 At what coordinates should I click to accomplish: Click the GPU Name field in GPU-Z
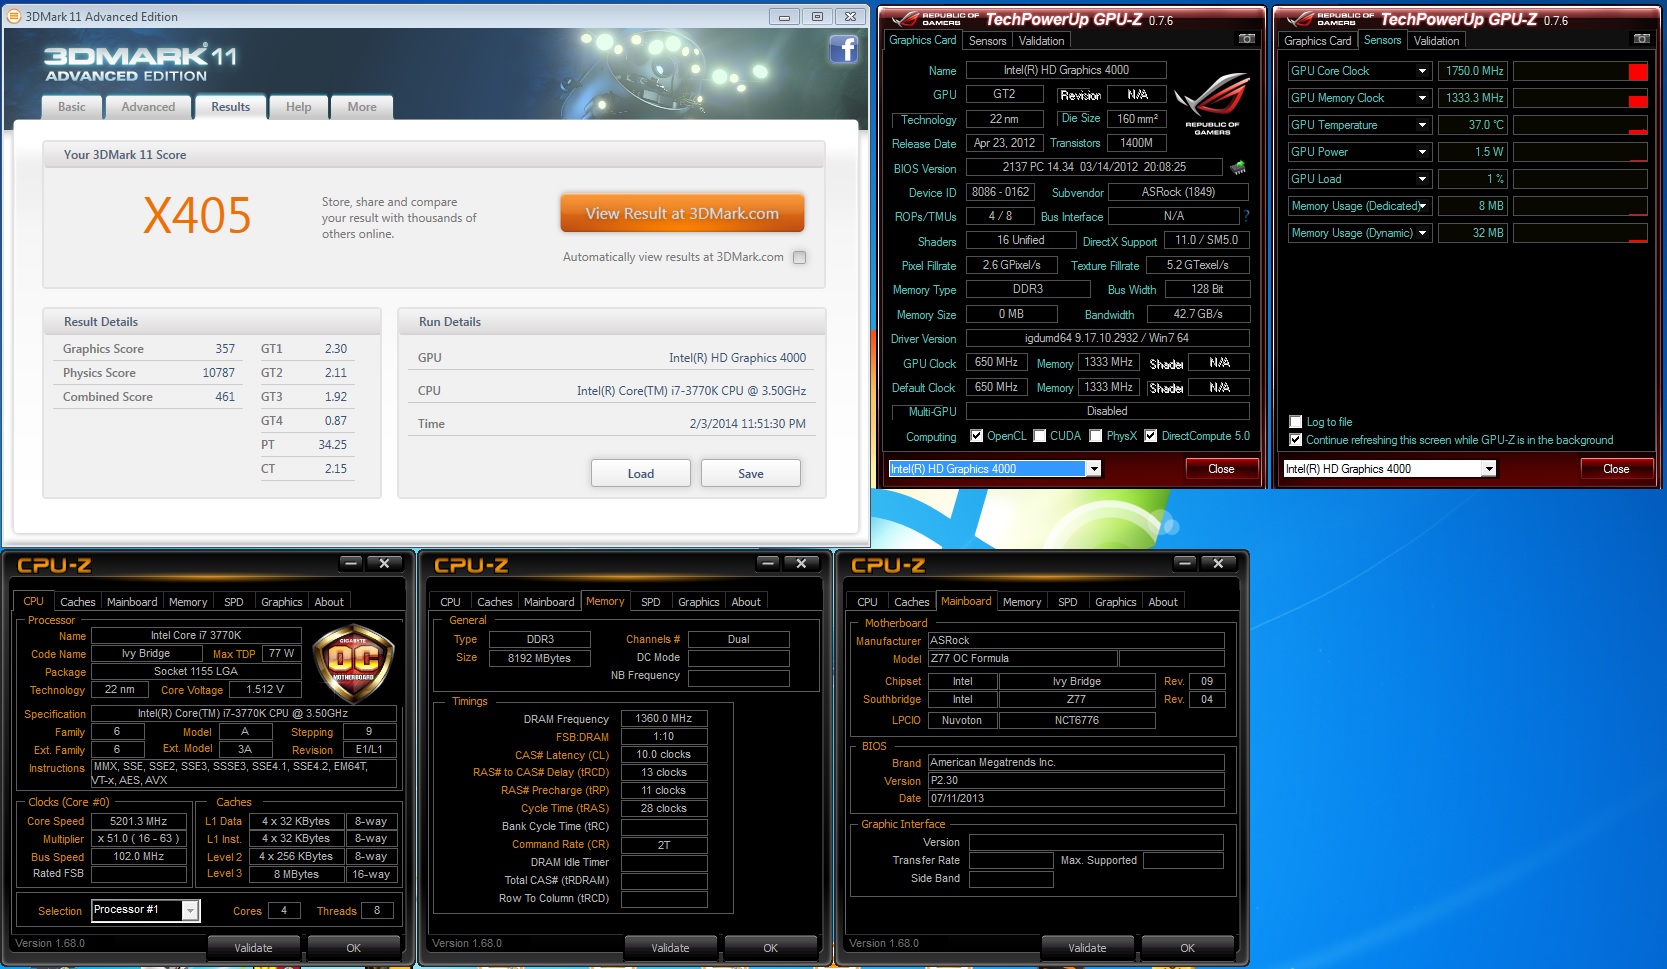1066,70
